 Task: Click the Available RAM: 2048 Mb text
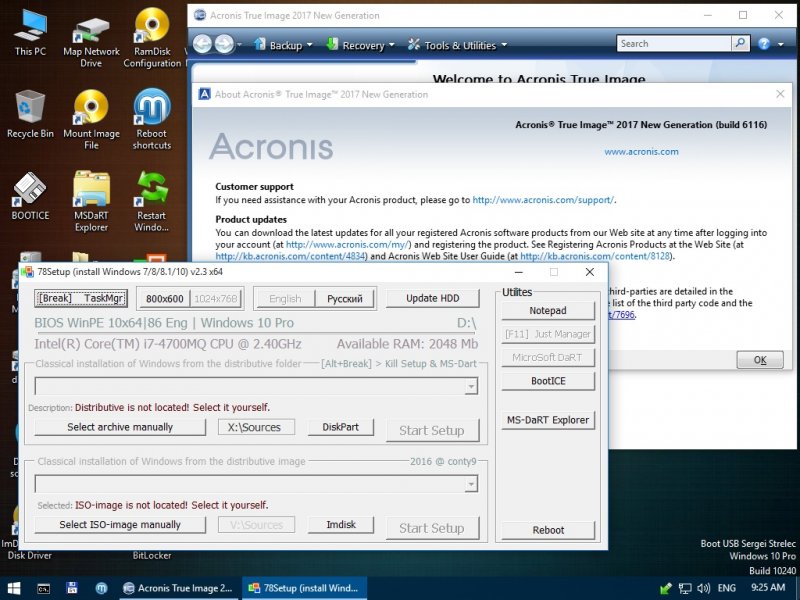point(407,344)
